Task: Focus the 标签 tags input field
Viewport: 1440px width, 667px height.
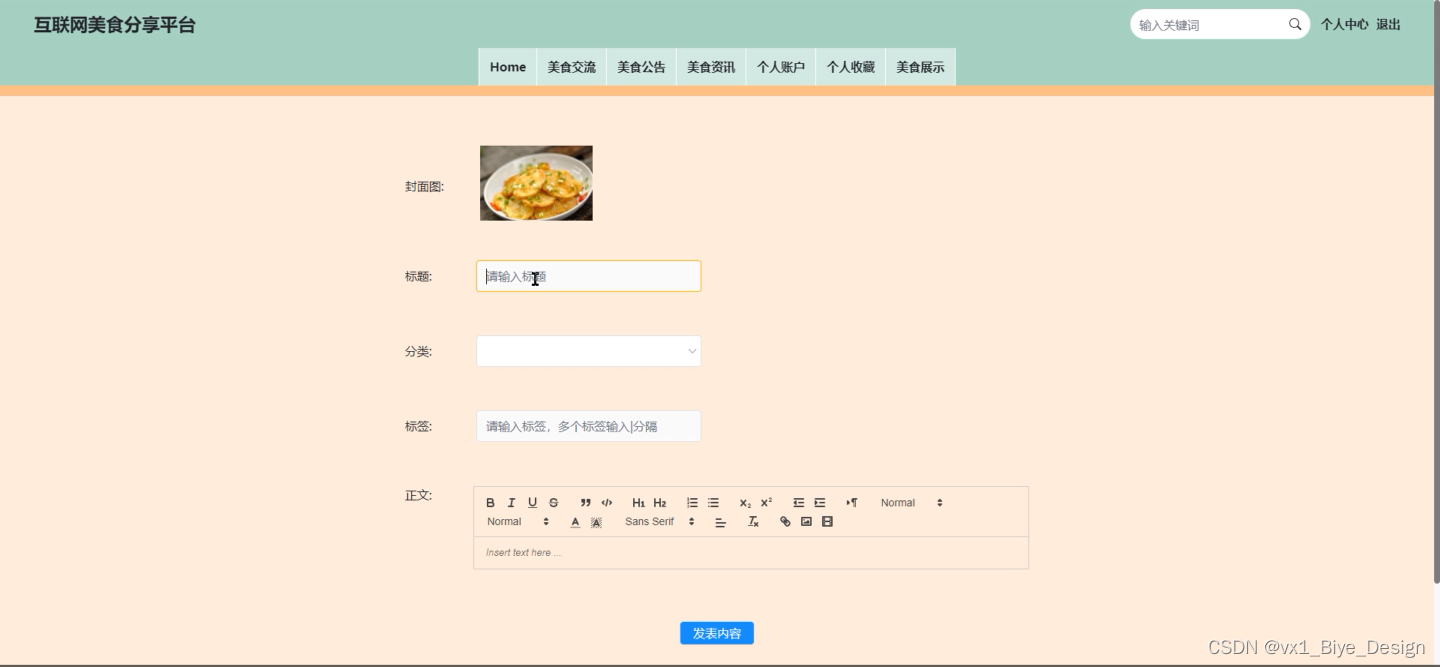Action: pos(589,426)
